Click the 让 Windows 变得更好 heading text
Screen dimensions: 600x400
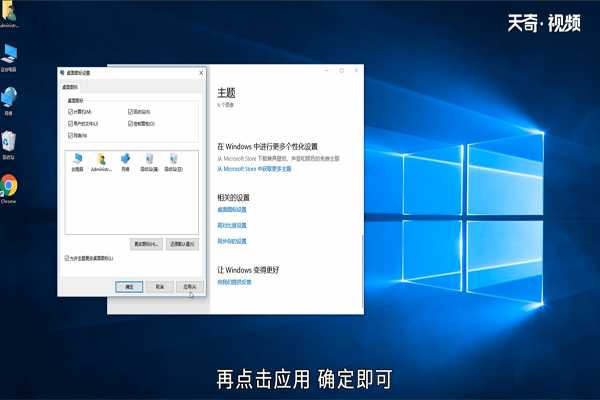pos(248,270)
